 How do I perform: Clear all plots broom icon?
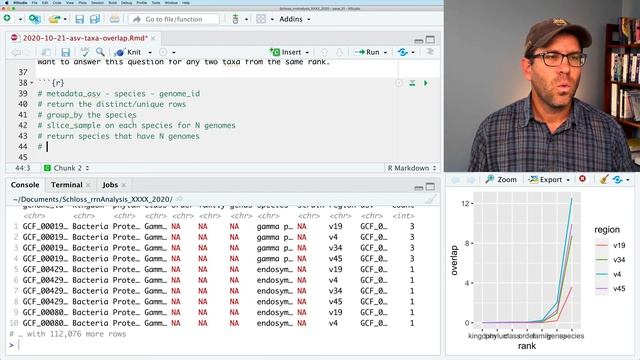[604, 179]
